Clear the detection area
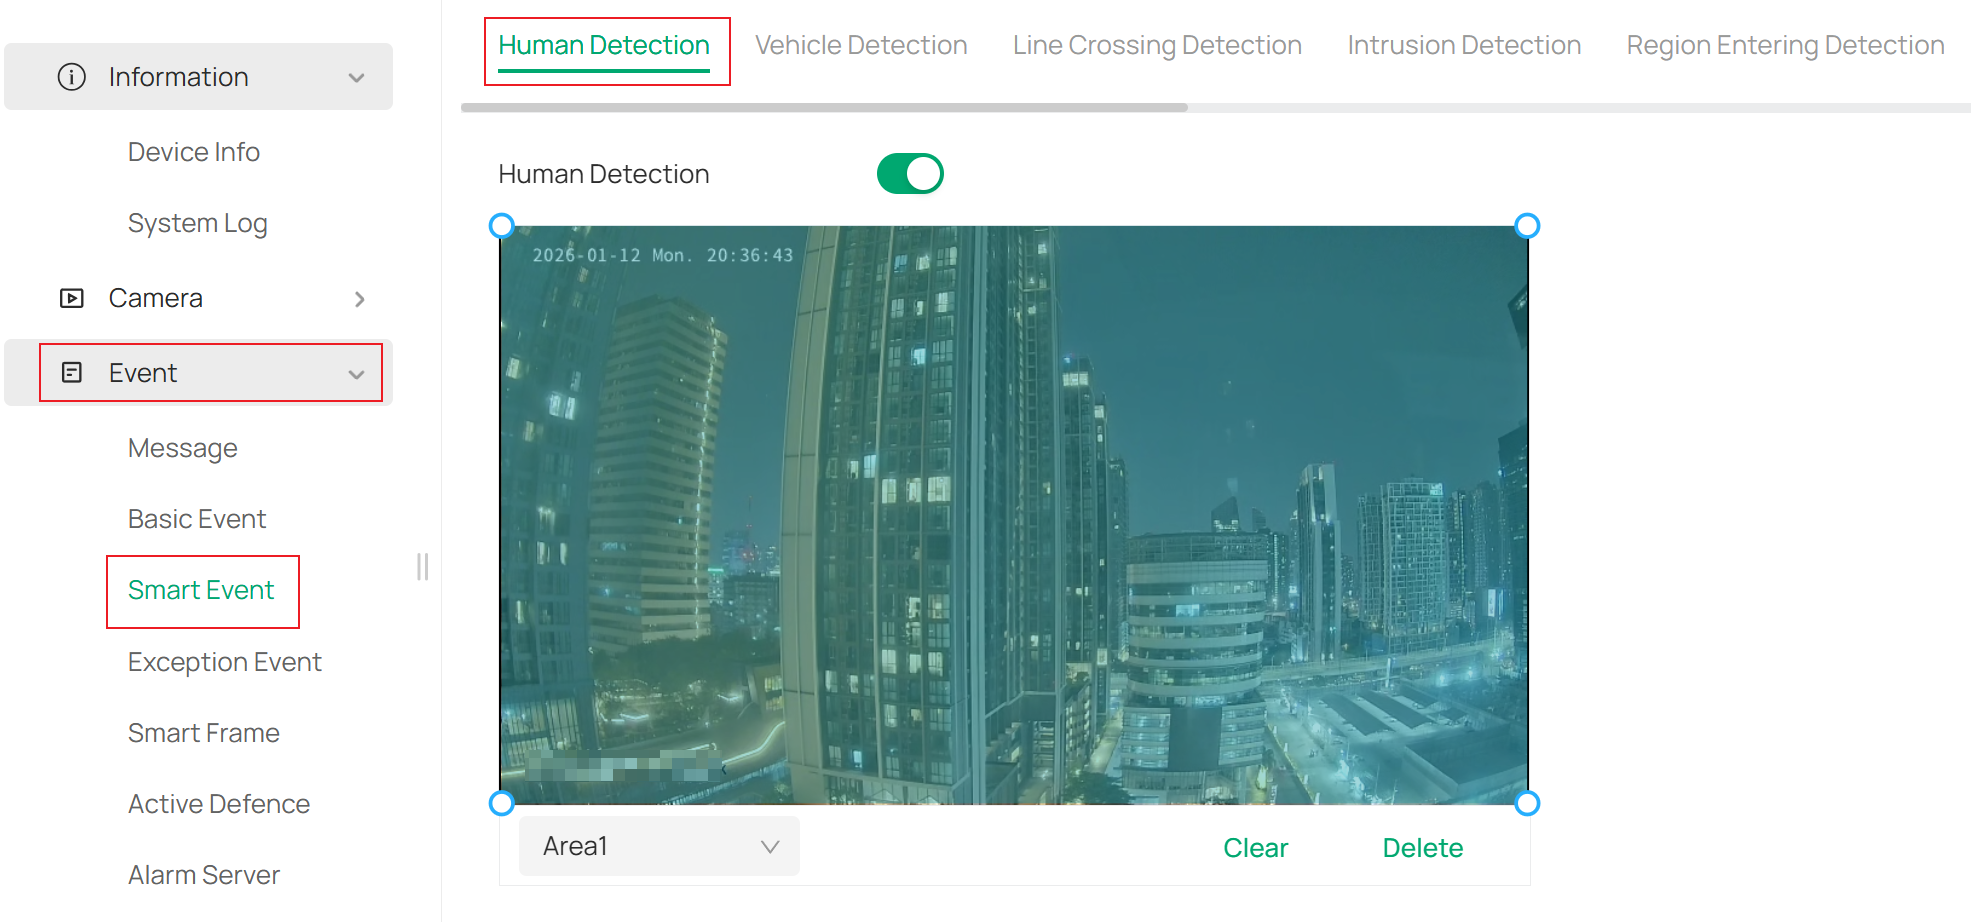This screenshot has width=1971, height=922. click(1255, 847)
